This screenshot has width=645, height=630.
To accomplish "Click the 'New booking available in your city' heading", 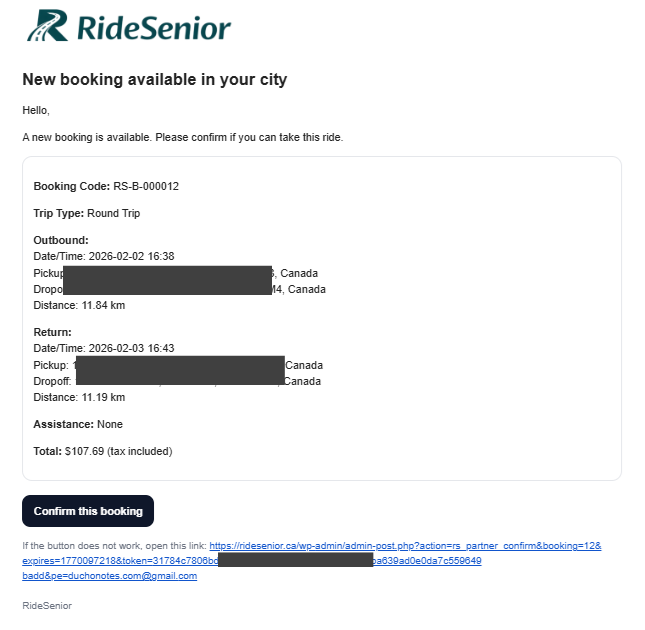I will [x=155, y=79].
